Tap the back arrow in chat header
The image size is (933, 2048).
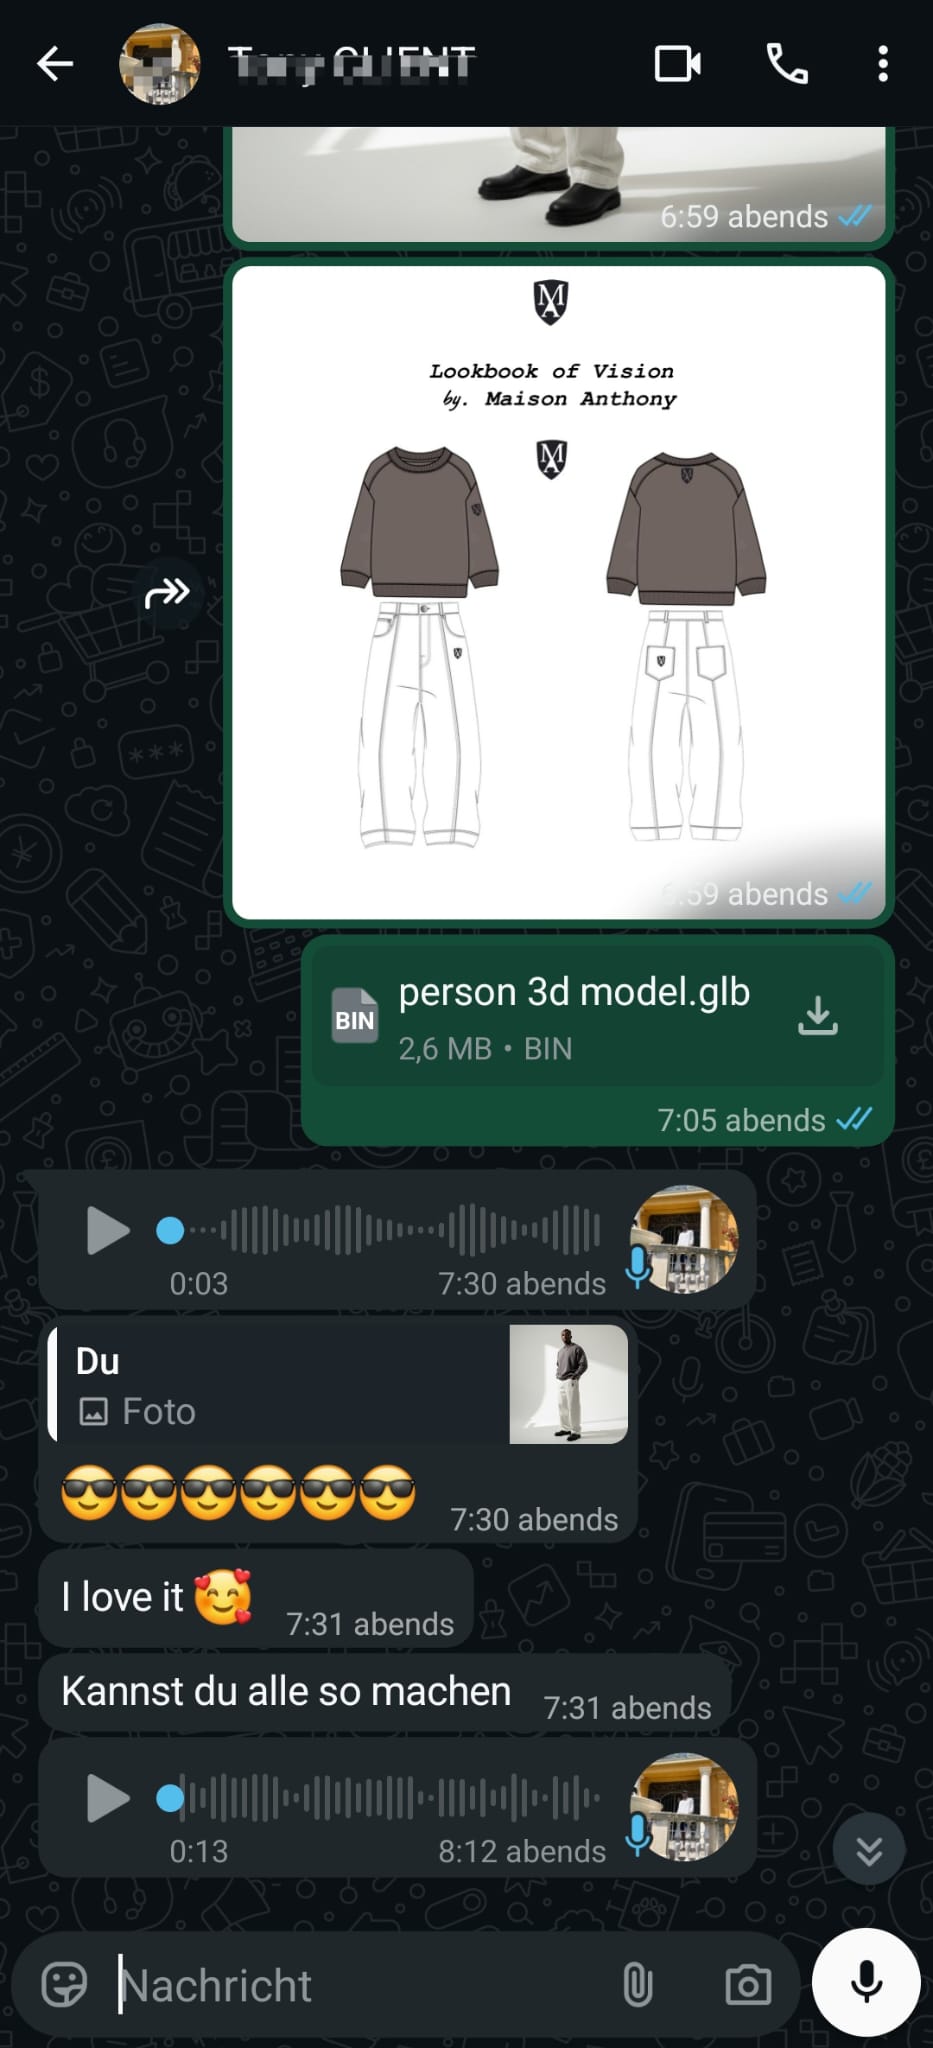(55, 64)
